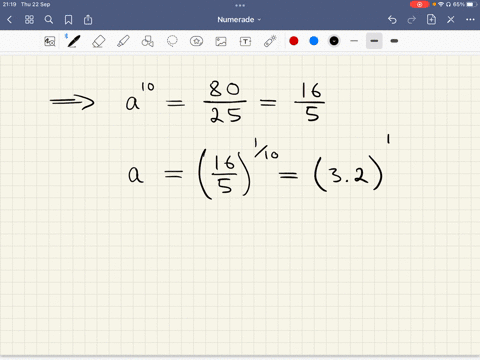Select the Laser pointer tool
Image resolution: width=480 pixels, height=360 pixels.
point(270,41)
